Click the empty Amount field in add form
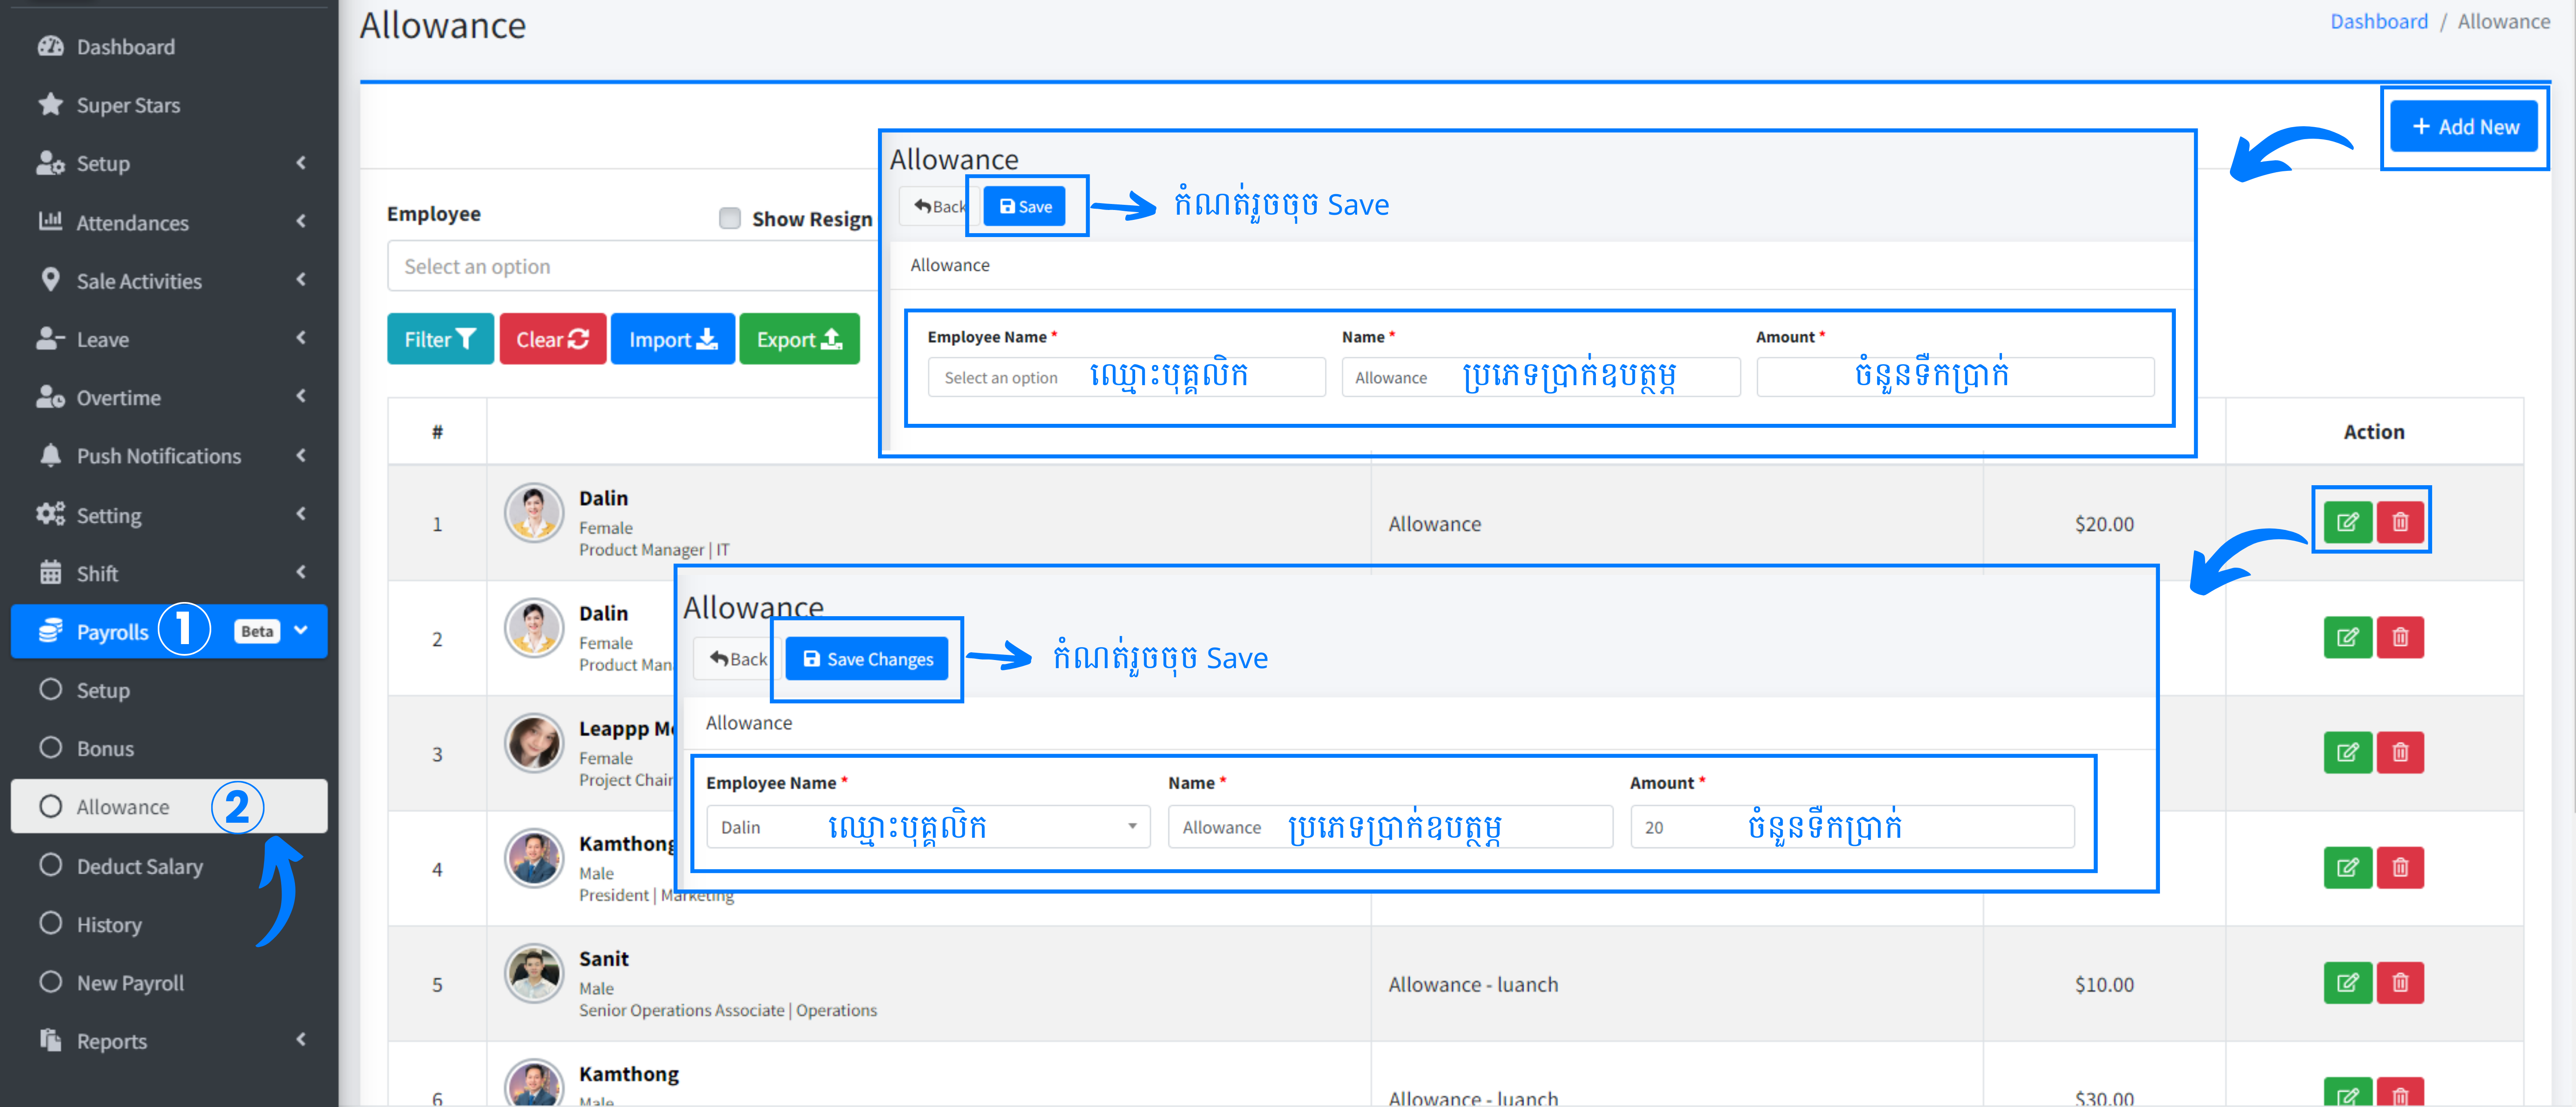2576x1107 pixels. [1955, 377]
